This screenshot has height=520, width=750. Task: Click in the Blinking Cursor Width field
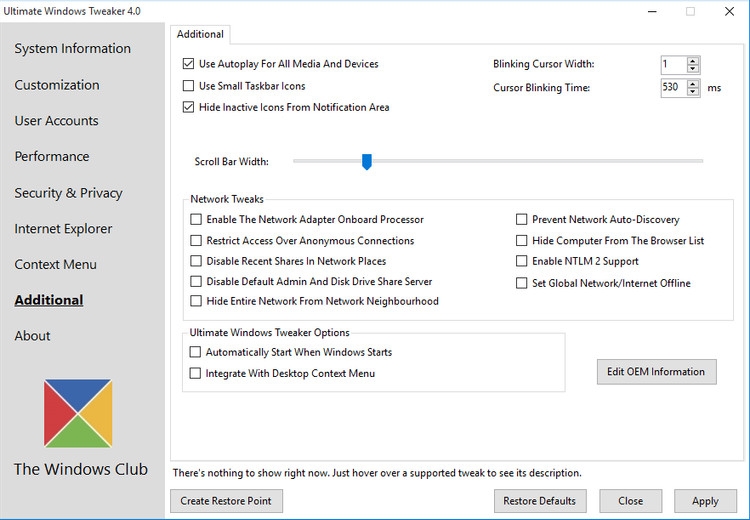(673, 65)
